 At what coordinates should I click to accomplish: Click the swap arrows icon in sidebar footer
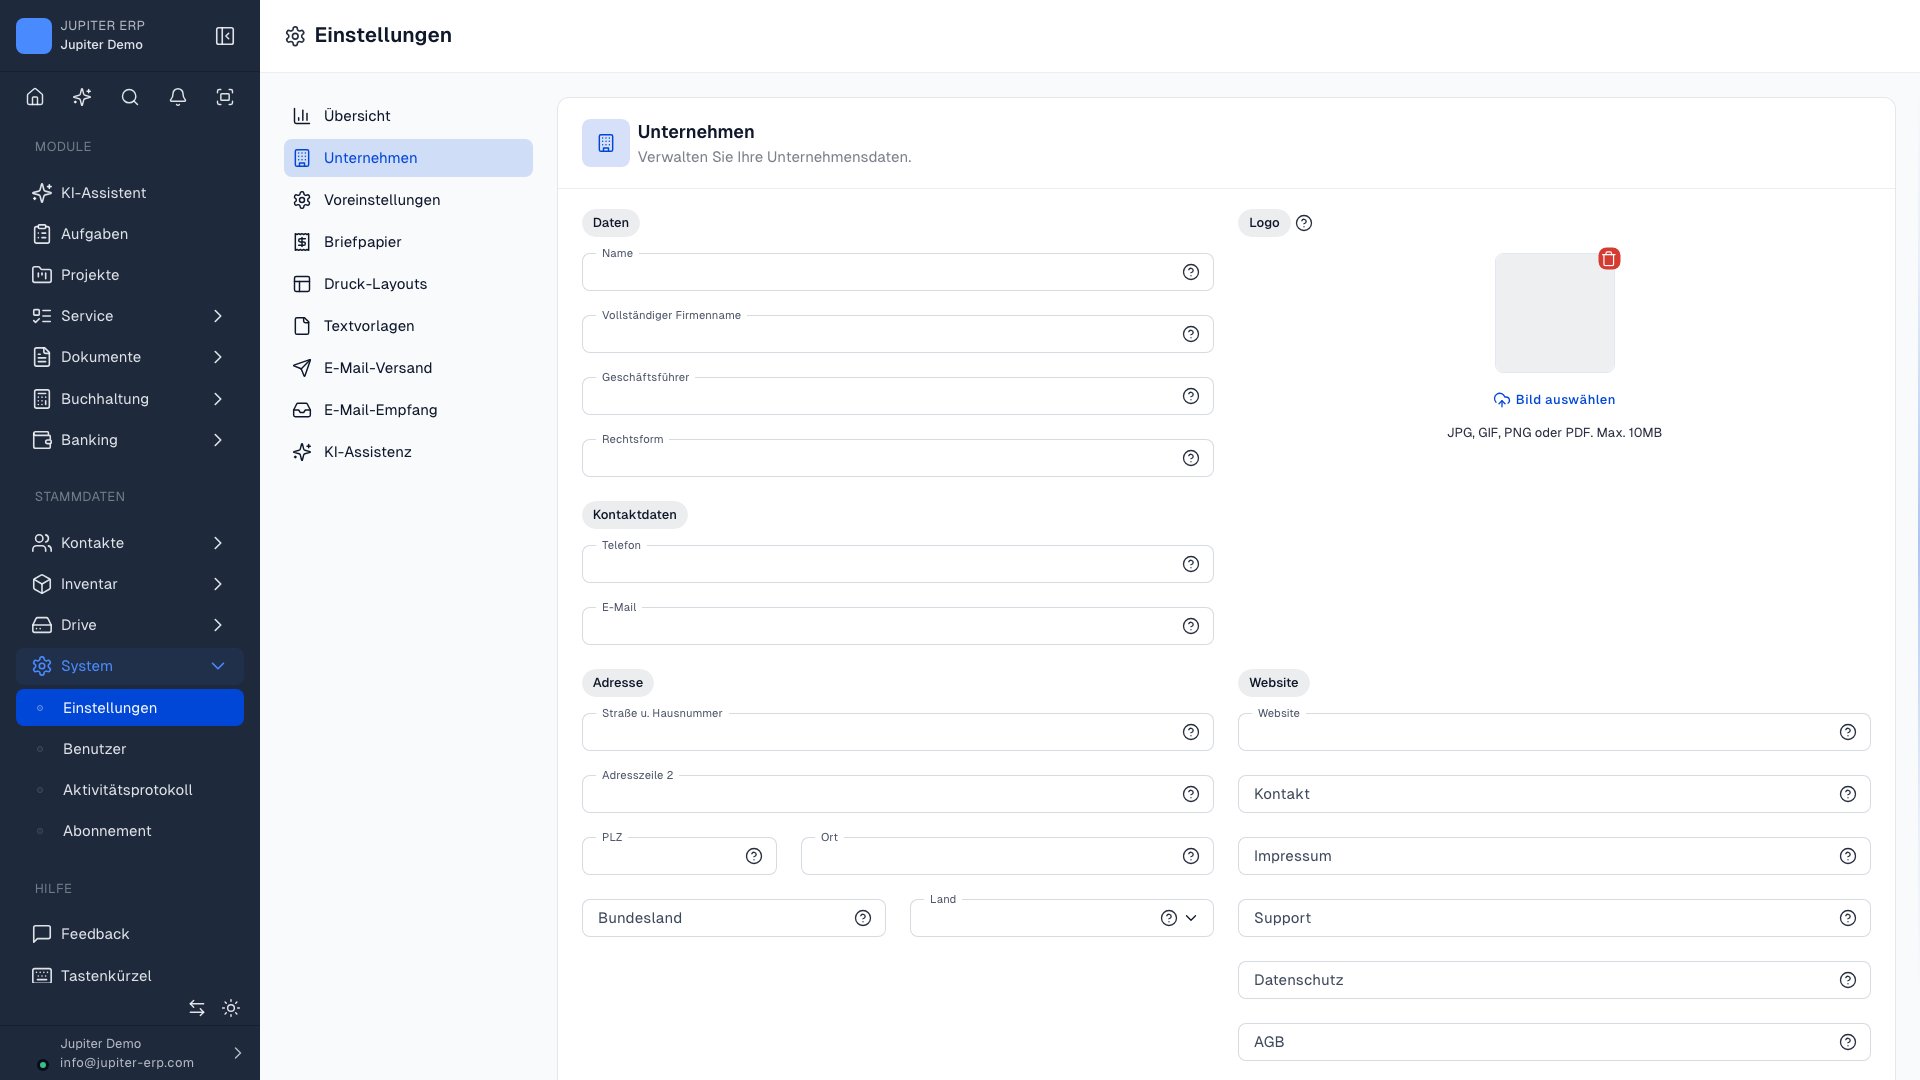[x=197, y=1008]
